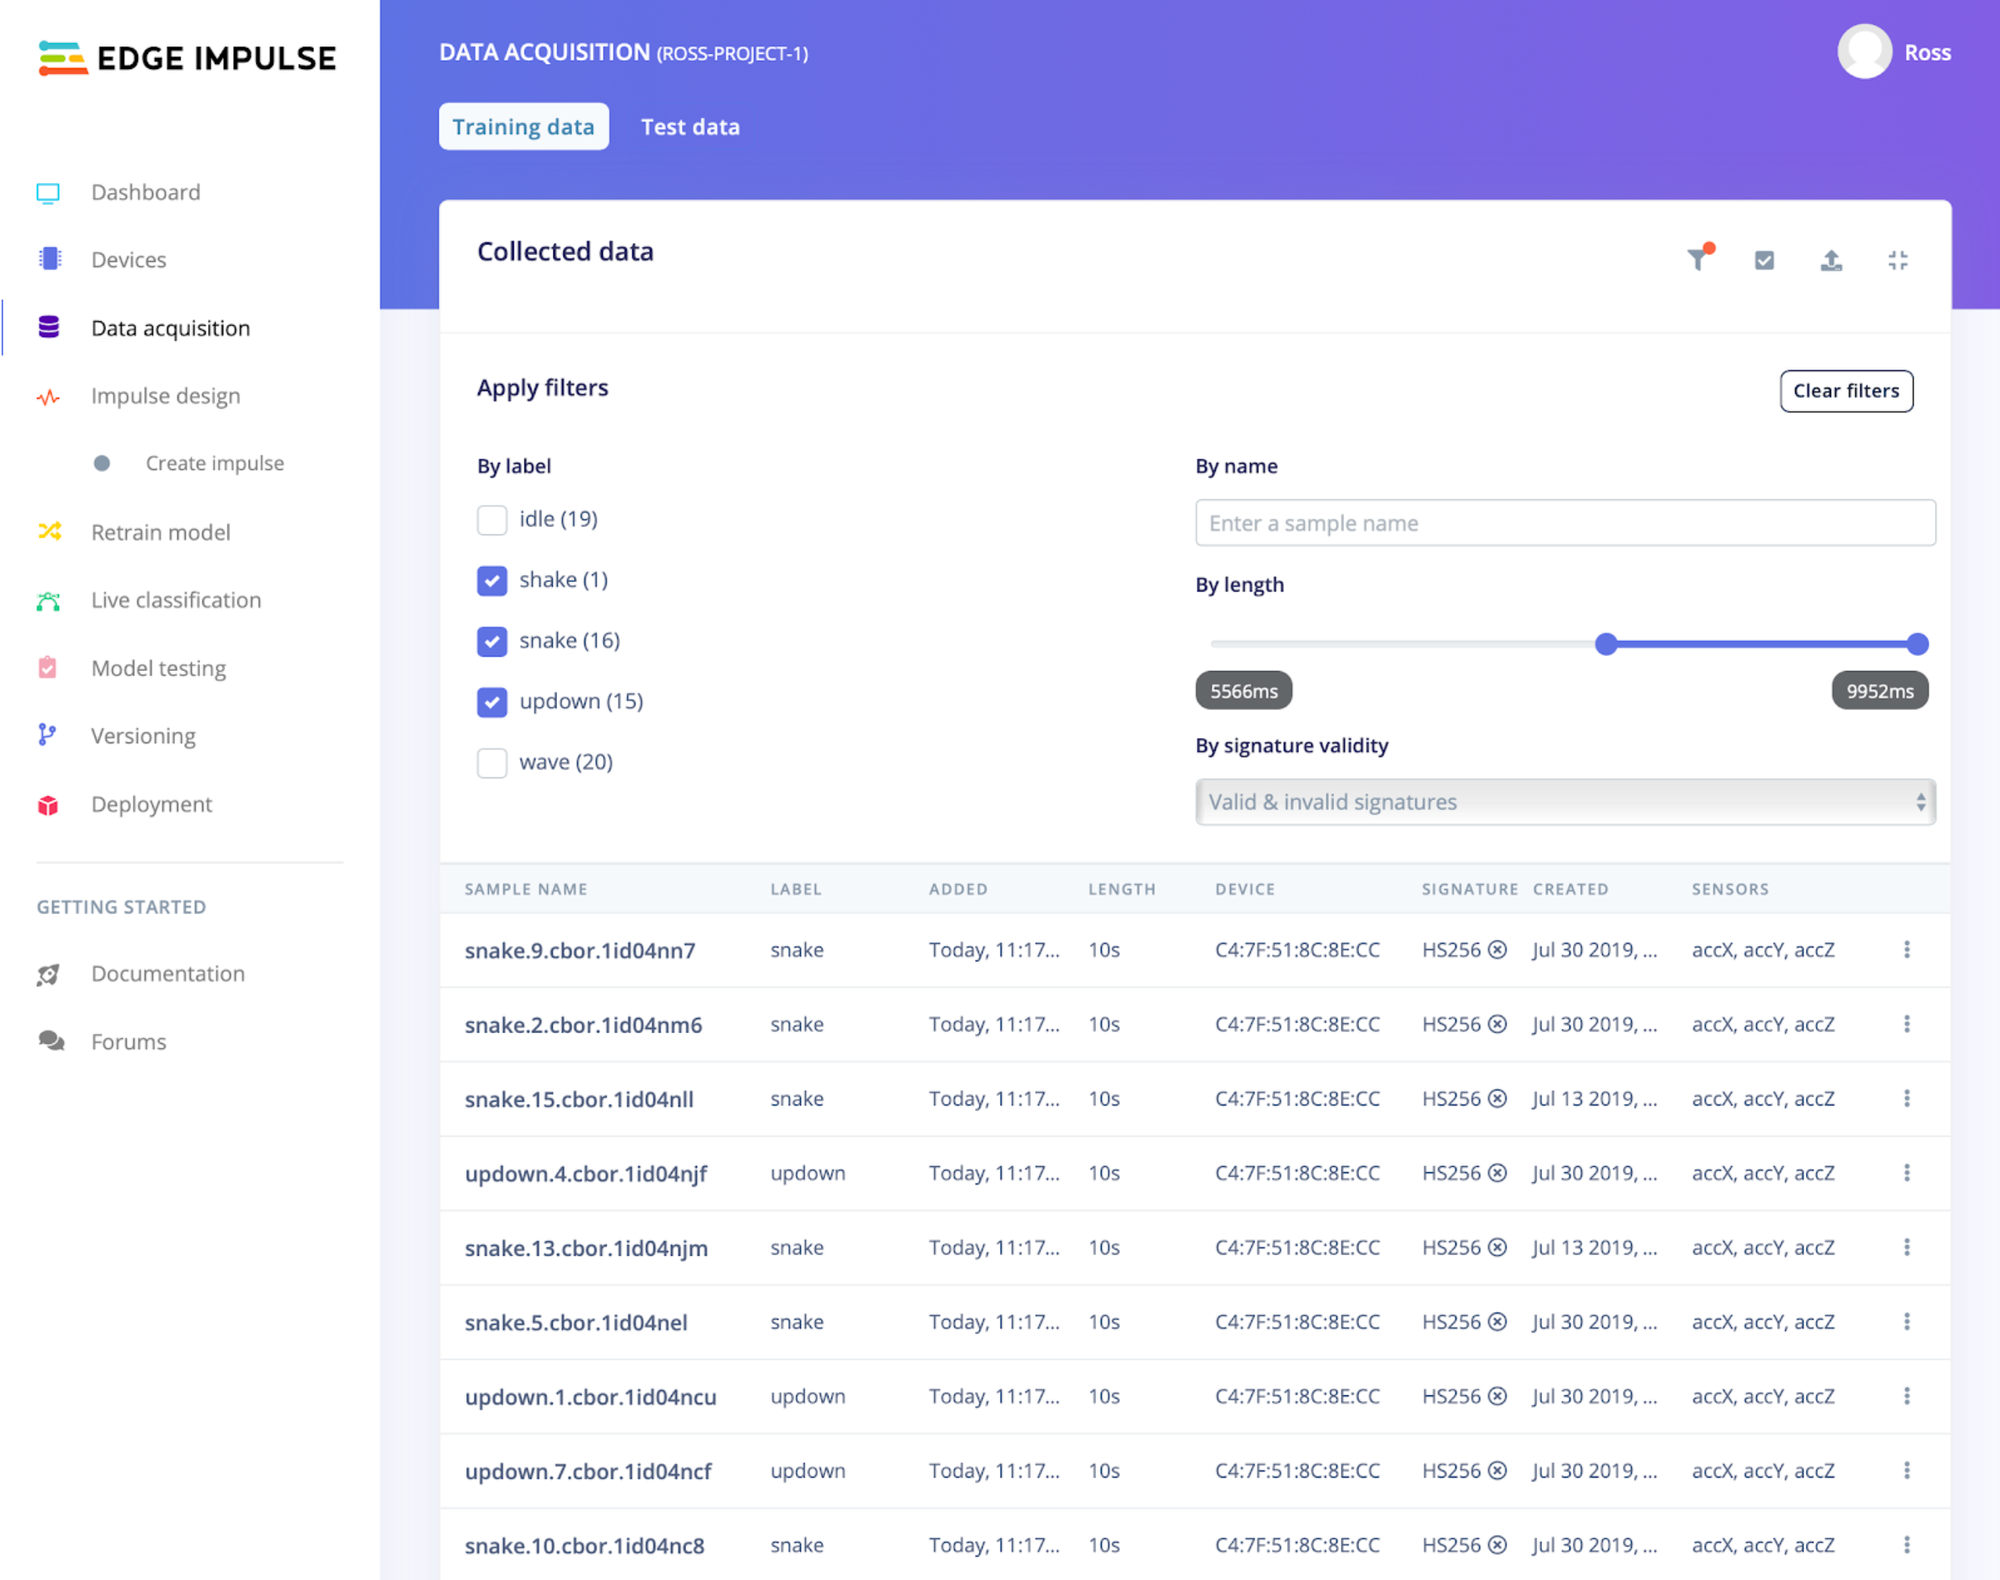The width and height of the screenshot is (2000, 1580).
Task: Open the row menu for updown.4.cbor.1id04njf
Action: (x=1906, y=1172)
